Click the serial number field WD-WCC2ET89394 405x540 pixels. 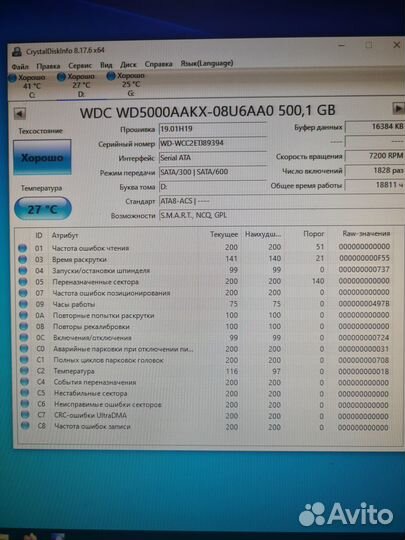click(212, 143)
